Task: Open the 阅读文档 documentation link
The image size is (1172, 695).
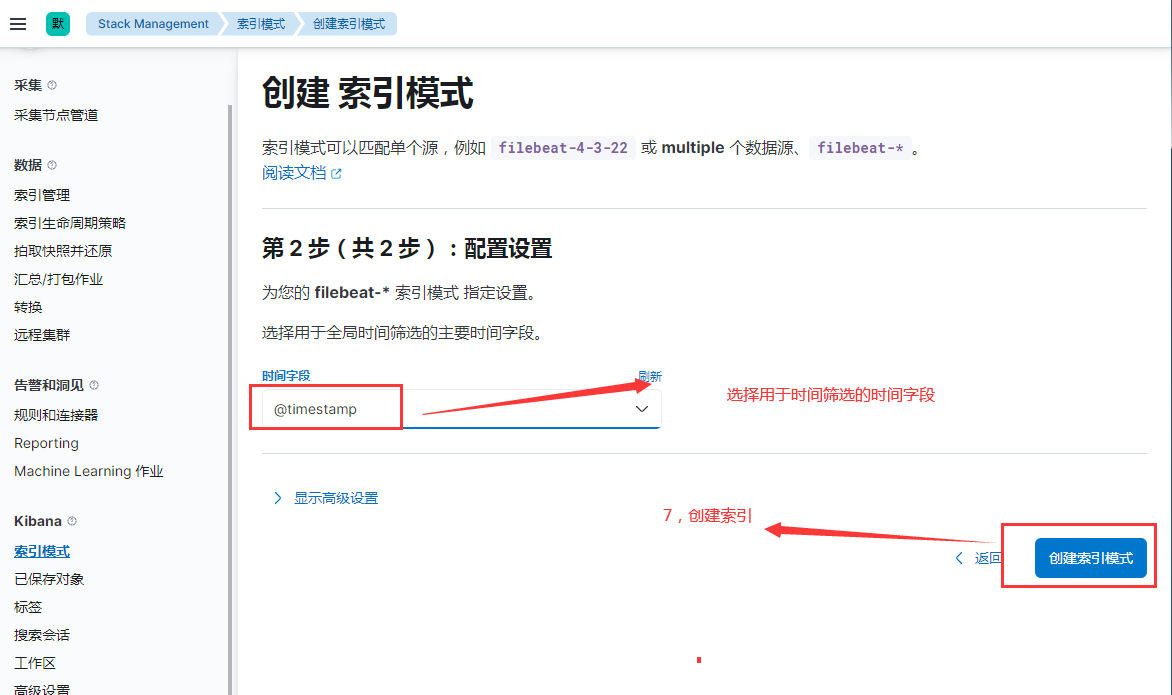Action: 293,172
